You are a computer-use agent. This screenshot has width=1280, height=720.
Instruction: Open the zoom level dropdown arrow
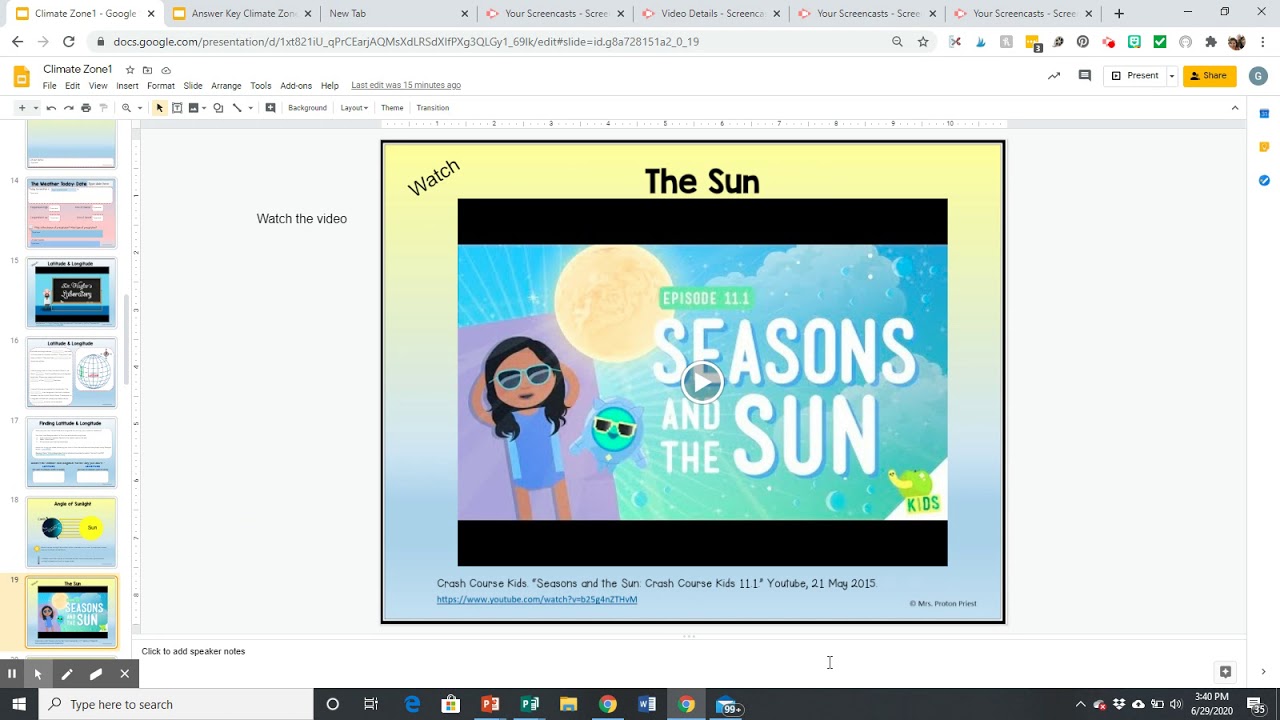pos(139,108)
